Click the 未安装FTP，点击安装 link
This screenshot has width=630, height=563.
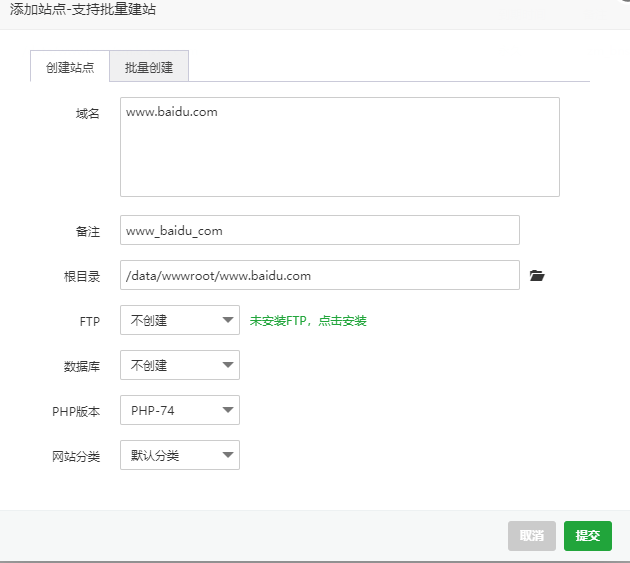click(x=308, y=321)
